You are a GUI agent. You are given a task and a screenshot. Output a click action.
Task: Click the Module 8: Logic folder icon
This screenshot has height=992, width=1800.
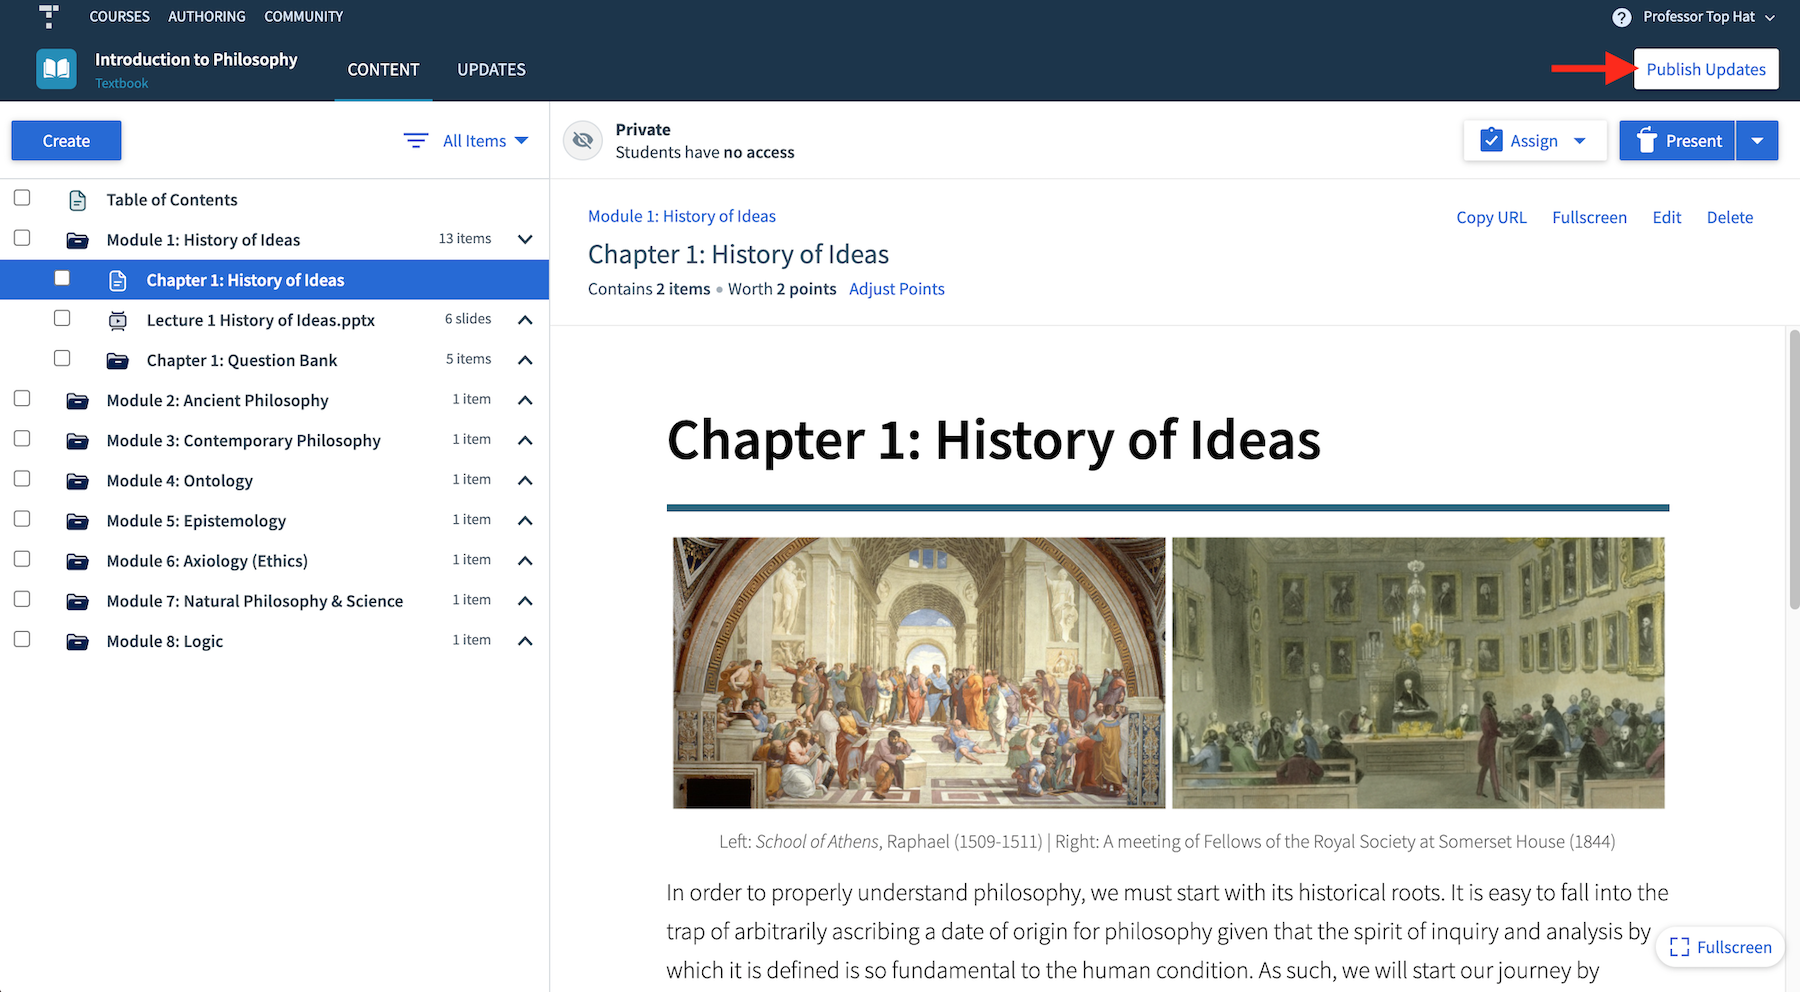pos(77,641)
